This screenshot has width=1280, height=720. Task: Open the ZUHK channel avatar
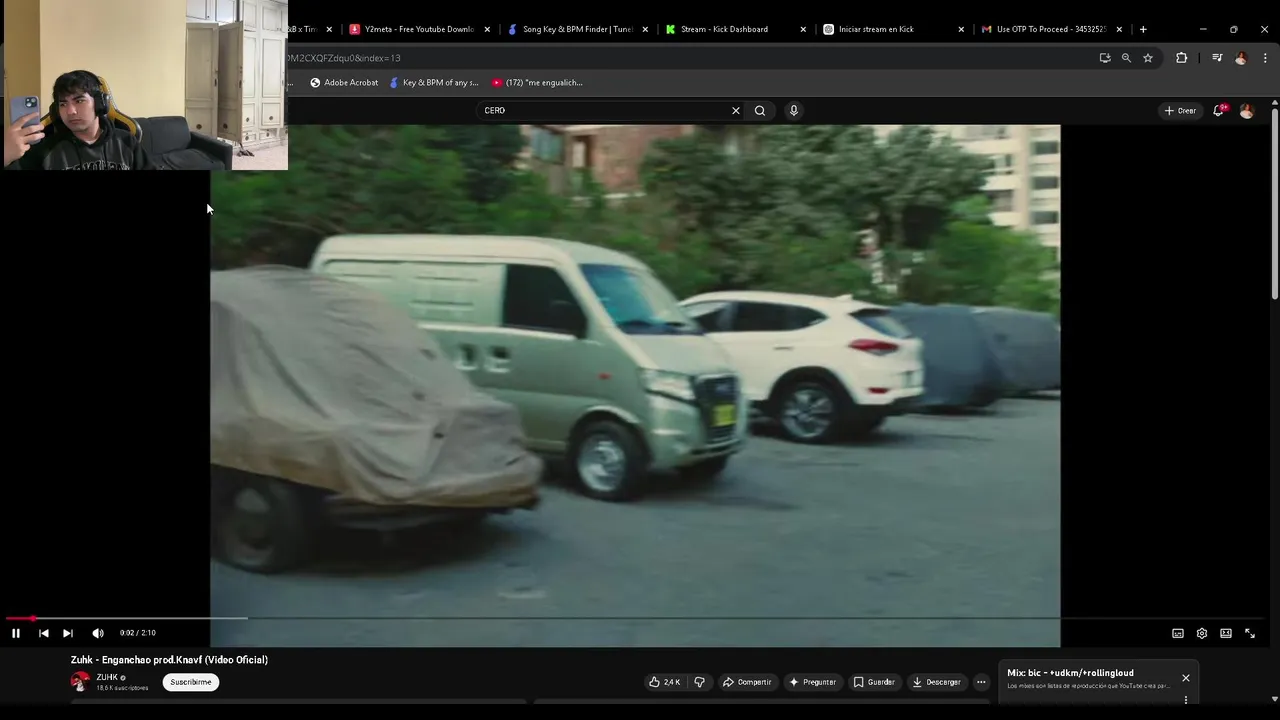point(80,682)
